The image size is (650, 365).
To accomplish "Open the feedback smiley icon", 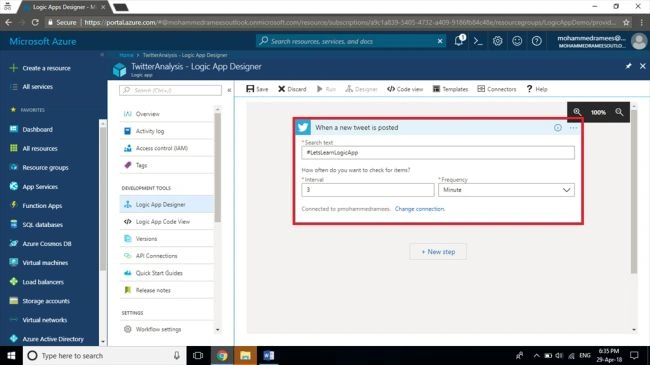I will tap(517, 41).
